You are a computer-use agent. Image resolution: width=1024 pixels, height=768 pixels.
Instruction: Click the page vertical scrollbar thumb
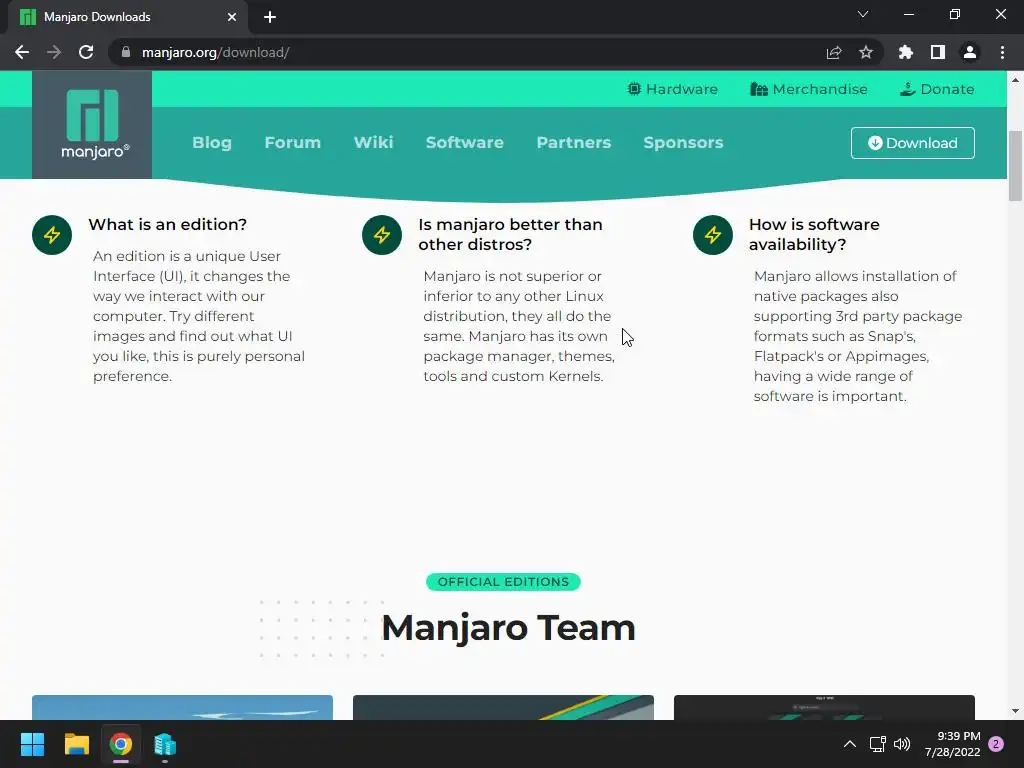1015,166
